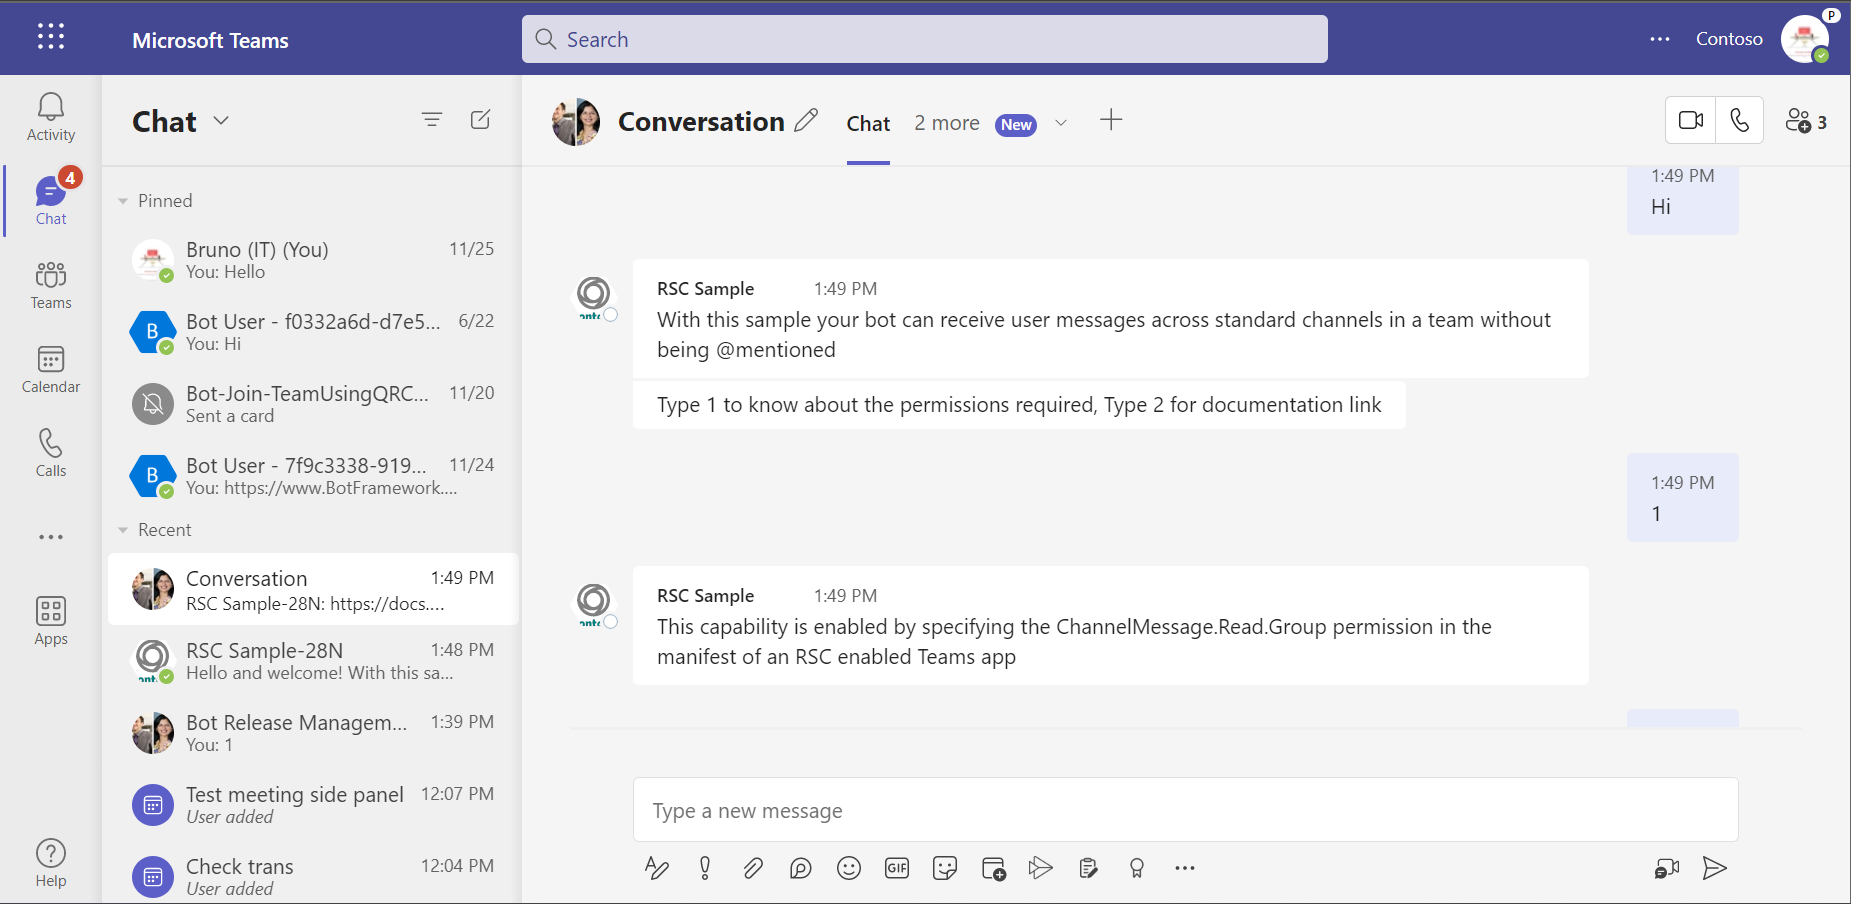Viewport: 1851px width, 904px height.
Task: Open the emoji picker
Action: tap(849, 868)
